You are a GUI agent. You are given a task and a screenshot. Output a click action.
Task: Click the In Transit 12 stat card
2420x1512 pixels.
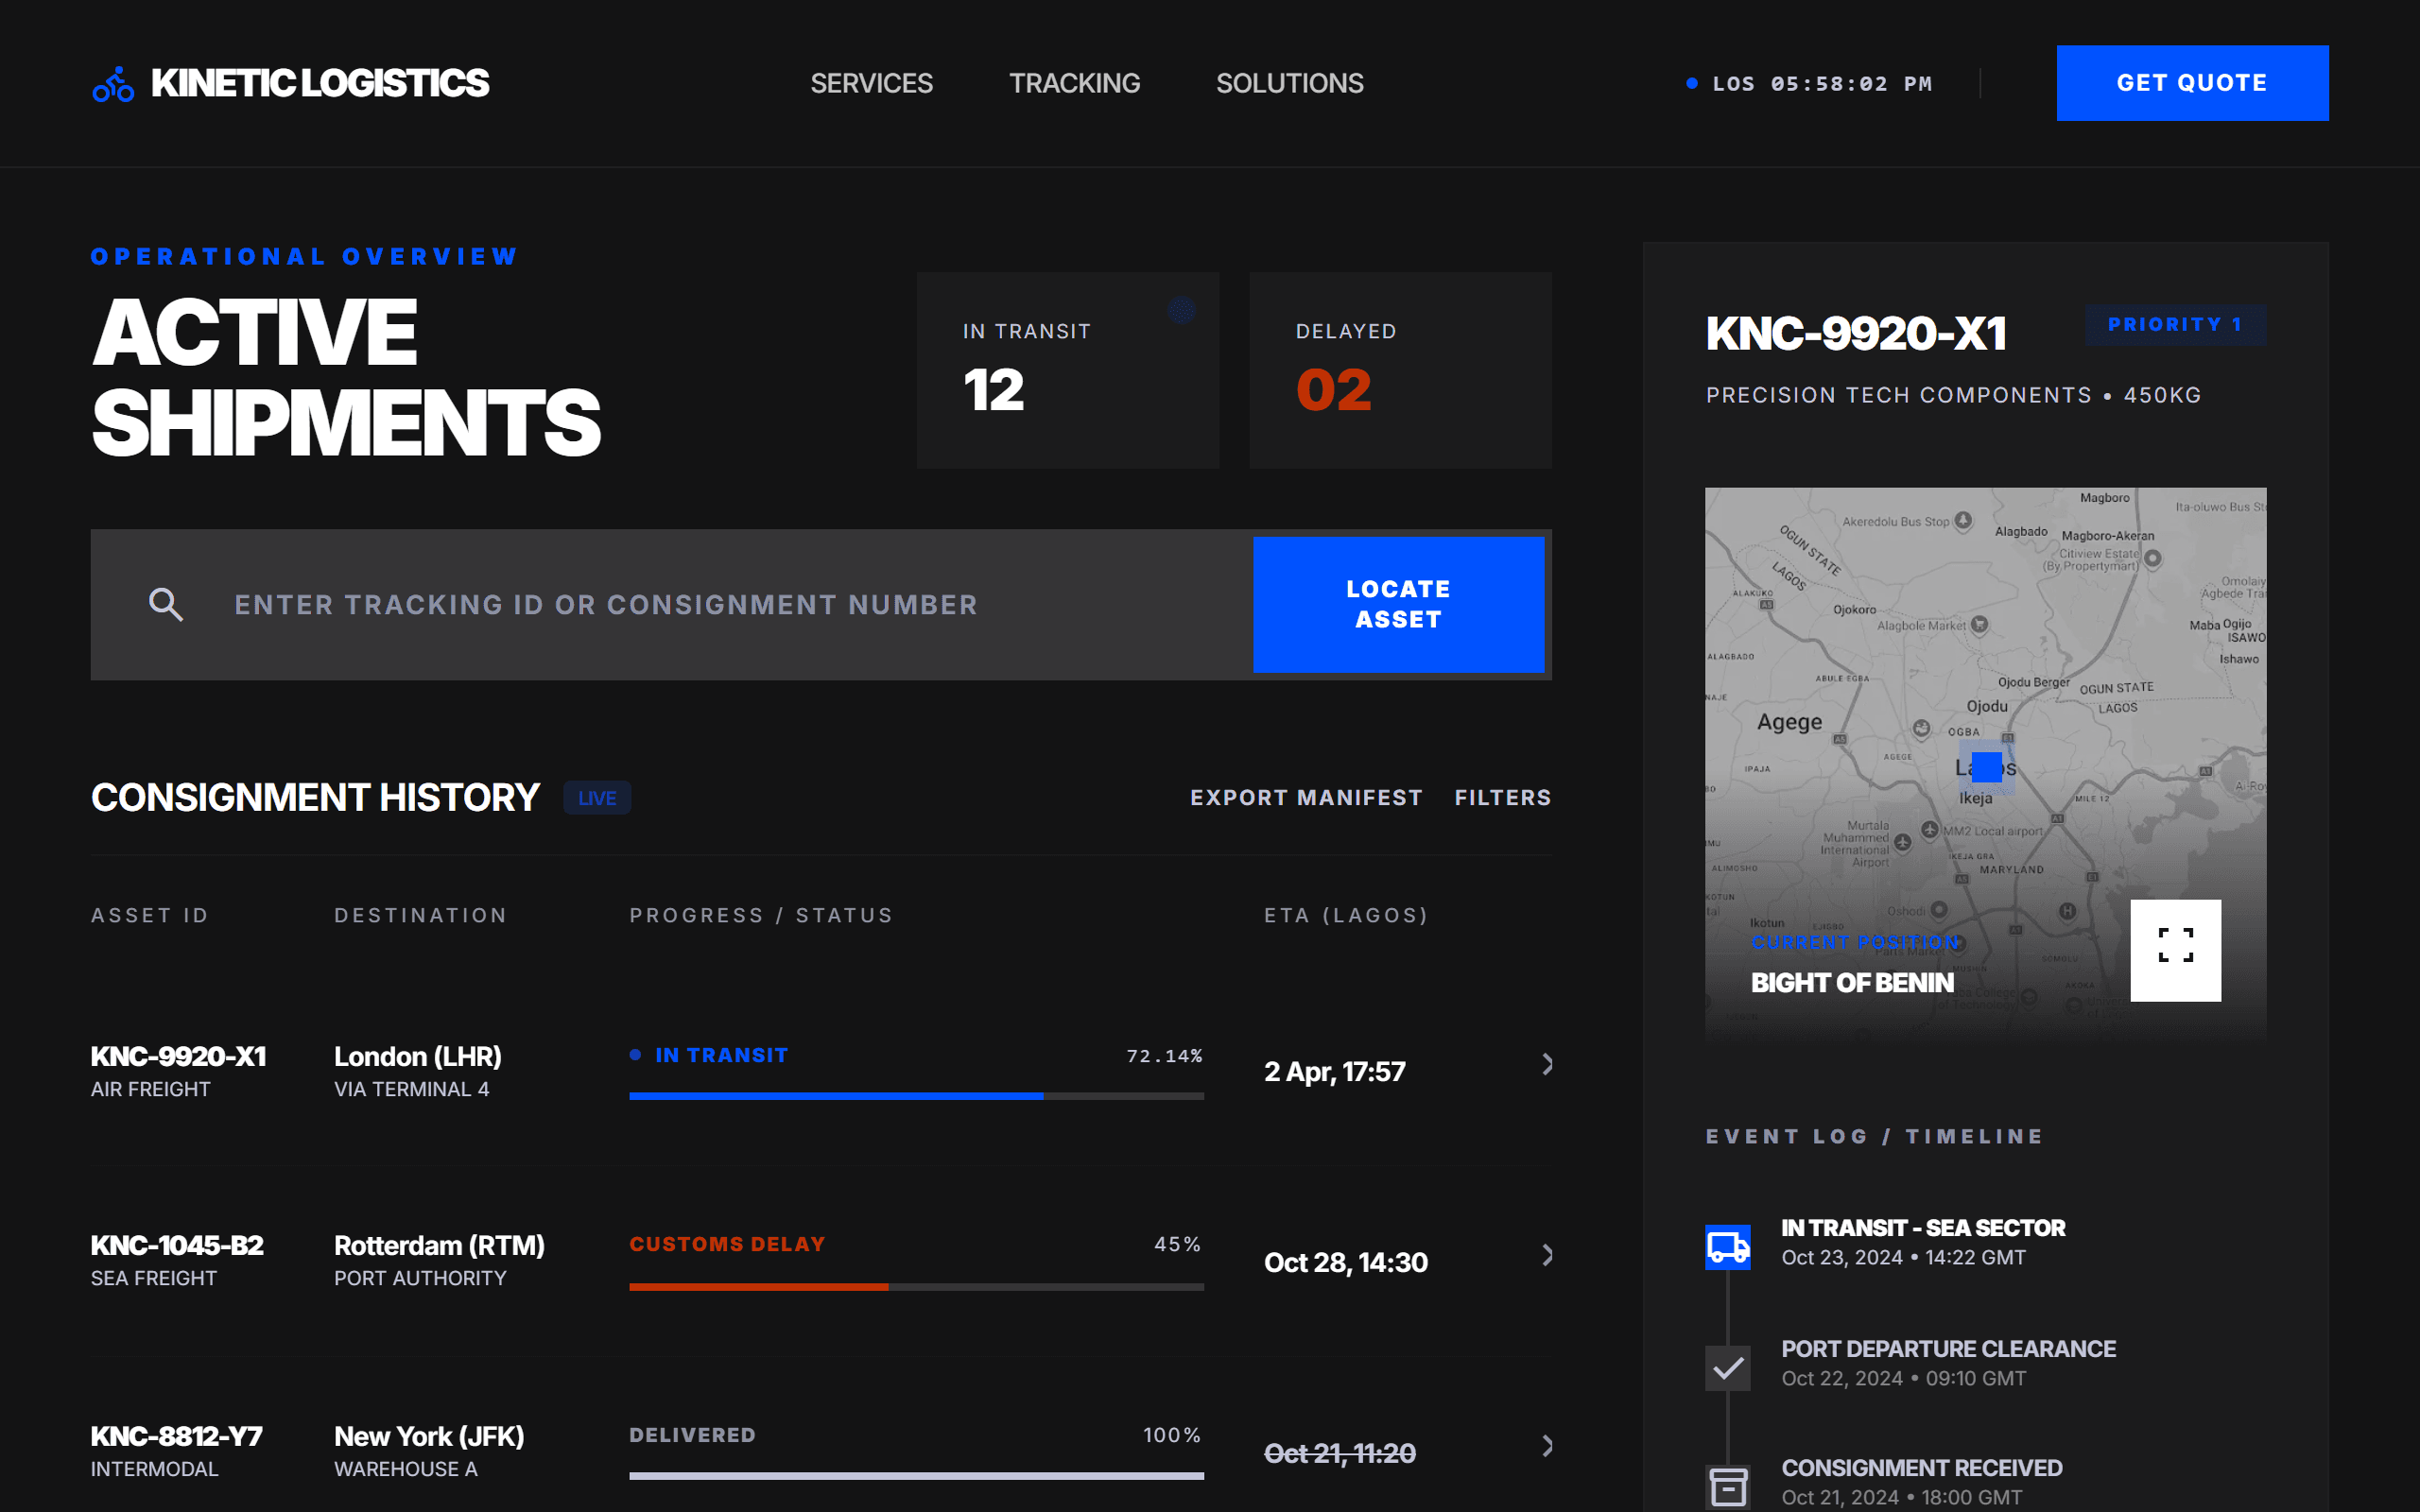coord(1067,370)
